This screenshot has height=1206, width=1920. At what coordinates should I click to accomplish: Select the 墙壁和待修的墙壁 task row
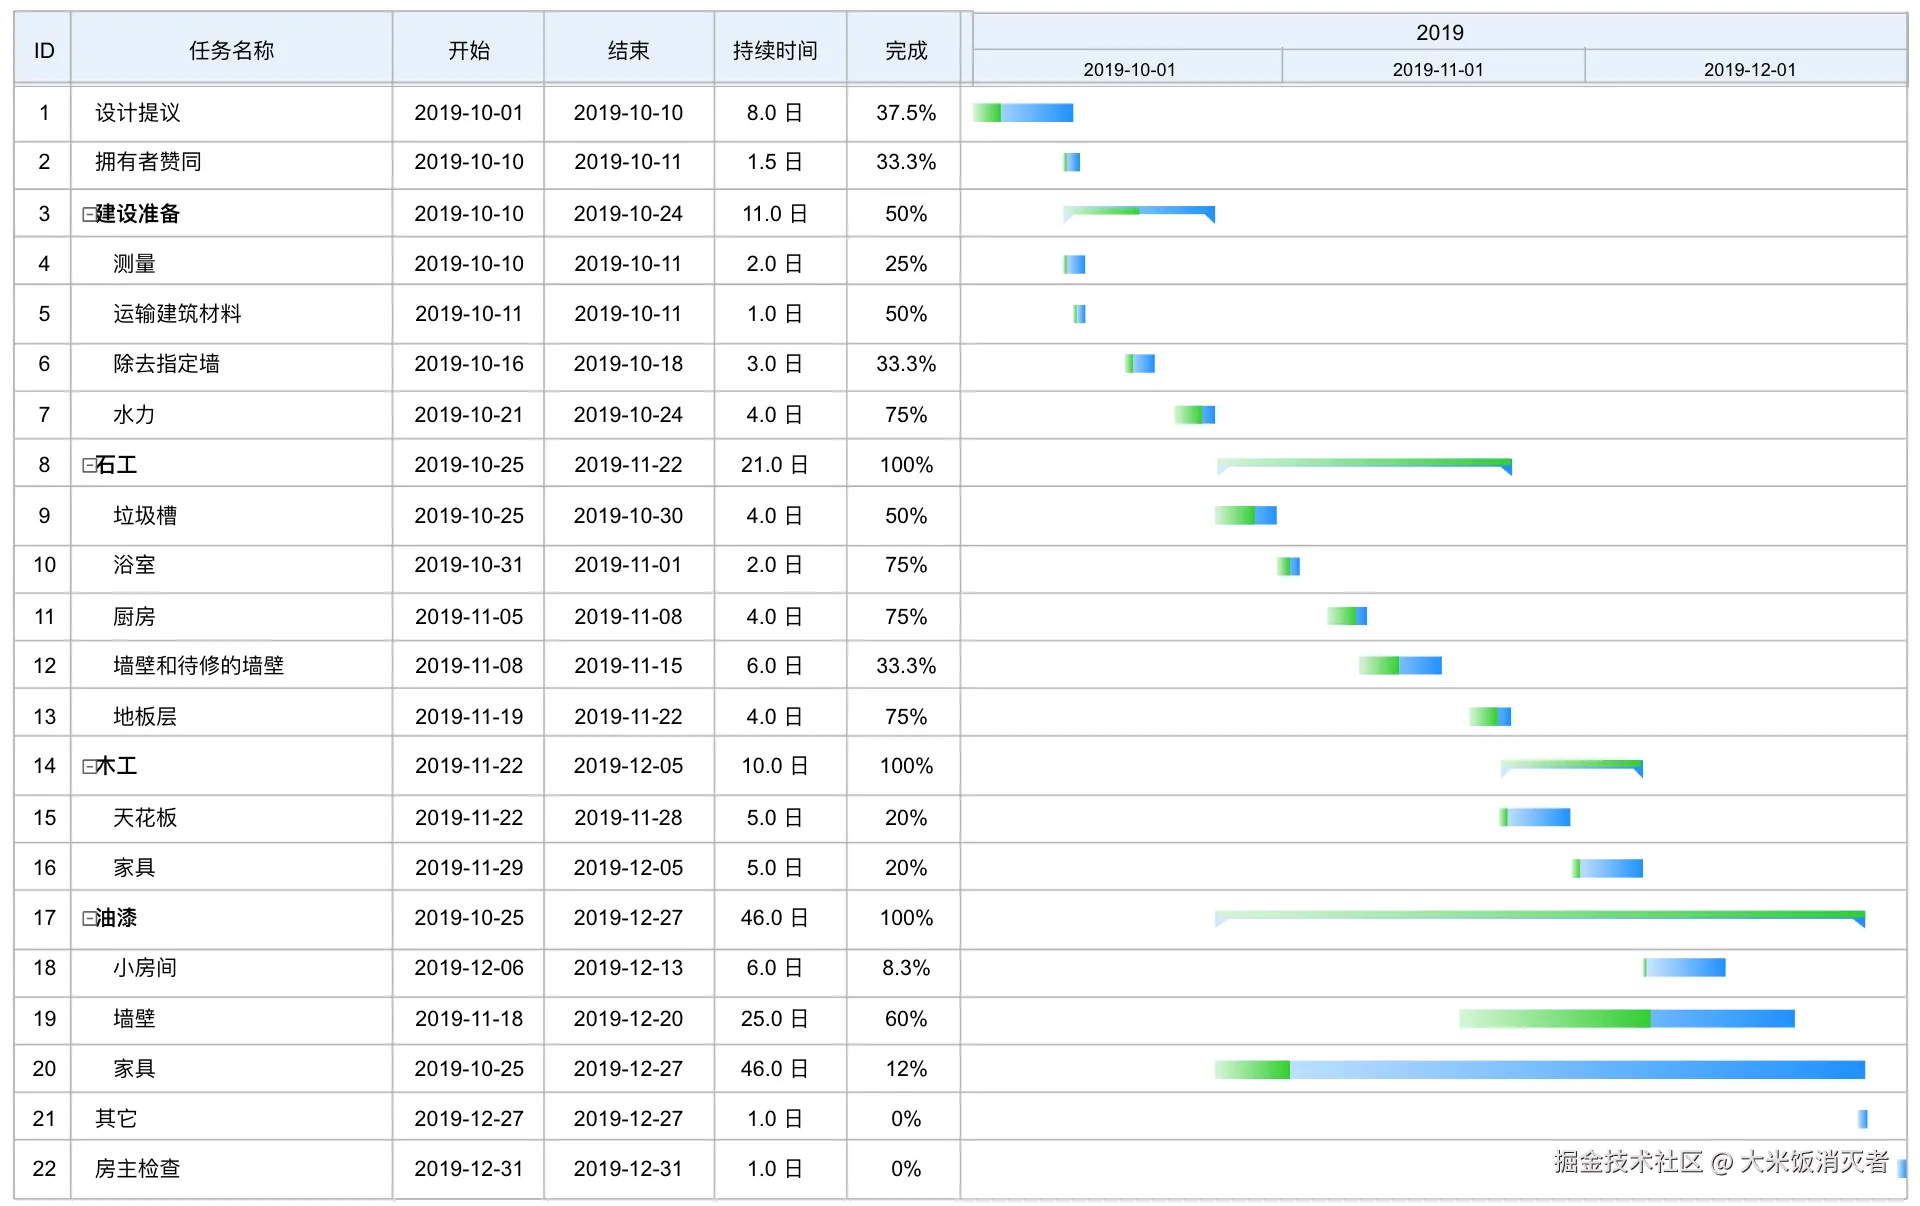pos(198,666)
